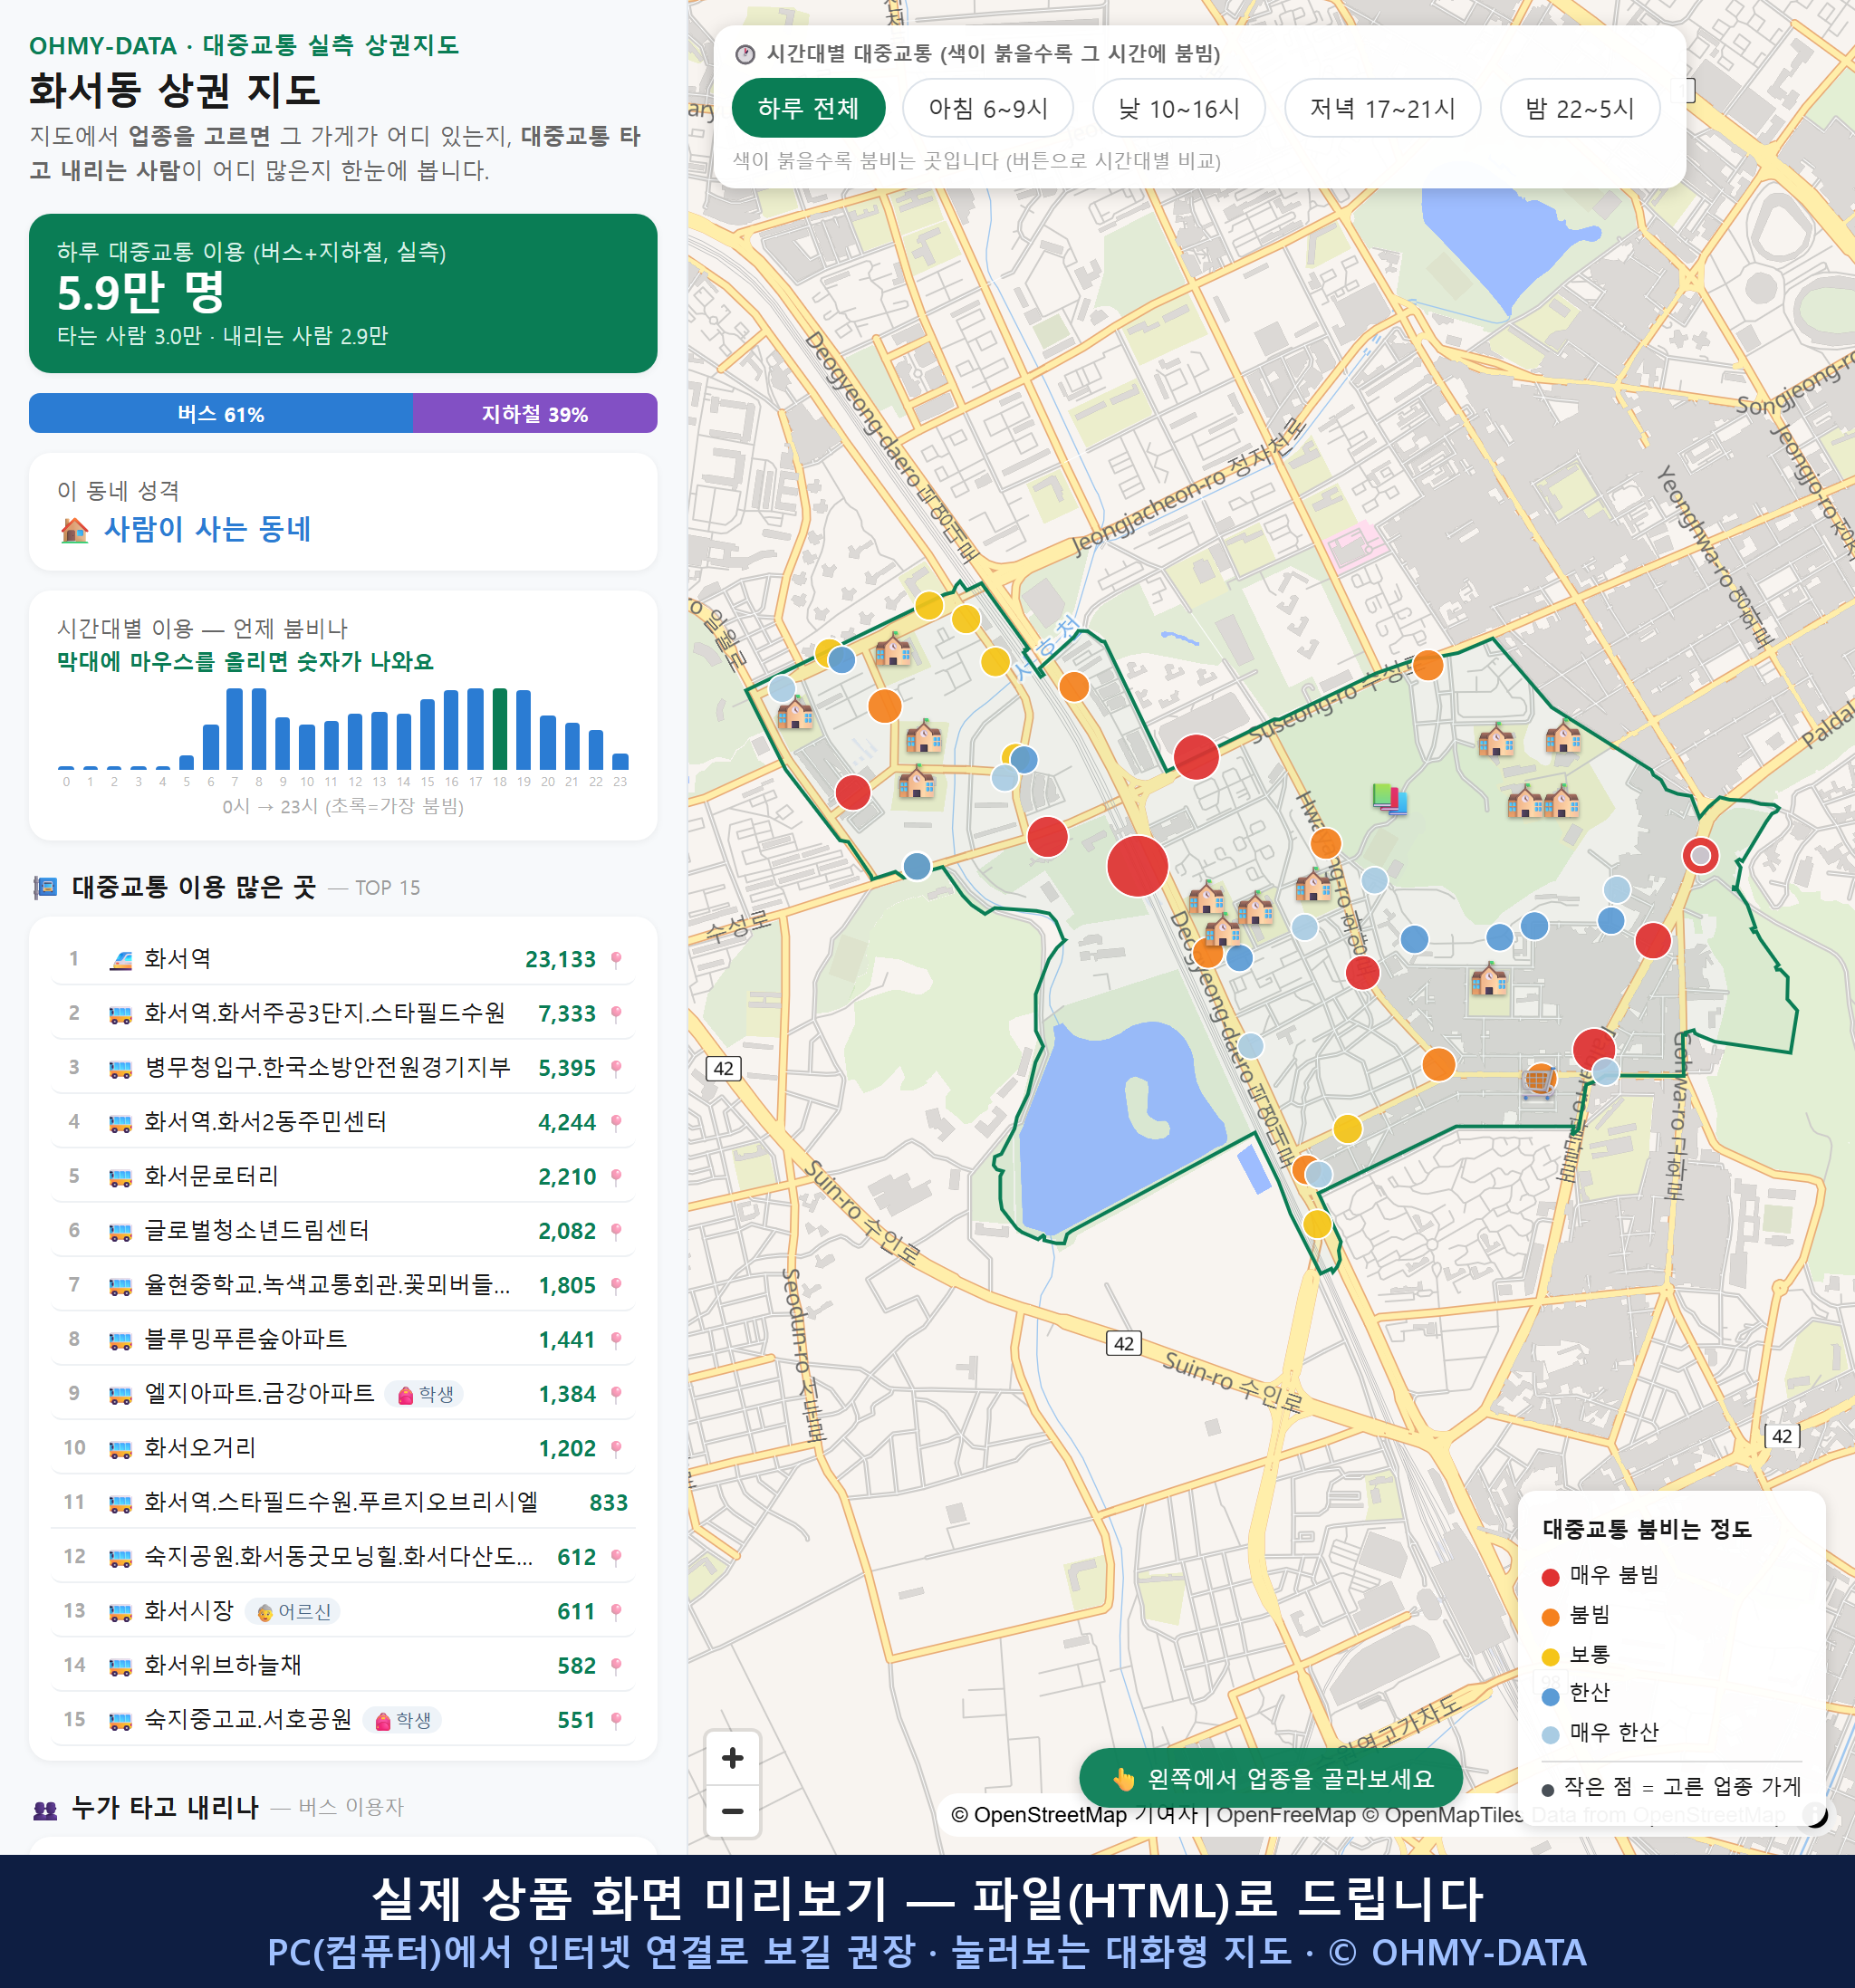
Task: Click the 7,333 ridership value
Action: coord(567,1014)
